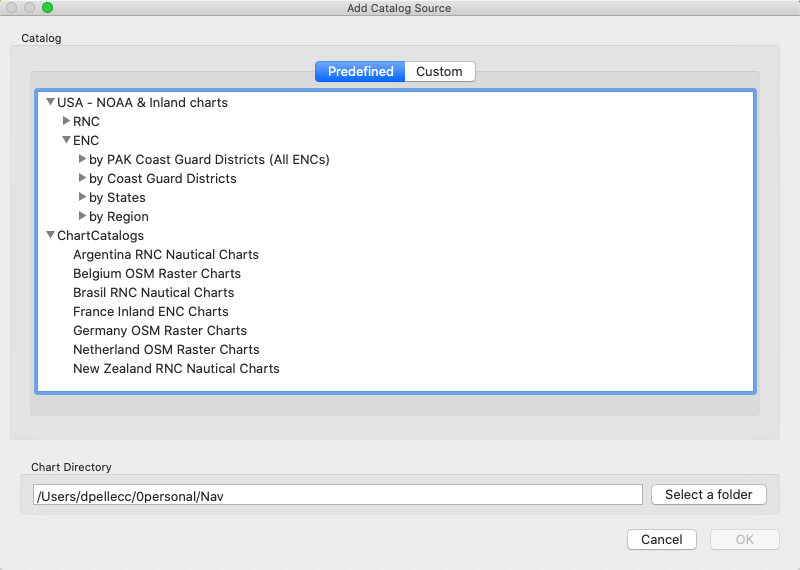Collapse the ChartCatalogs node
The height and width of the screenshot is (570, 800).
[x=51, y=235]
